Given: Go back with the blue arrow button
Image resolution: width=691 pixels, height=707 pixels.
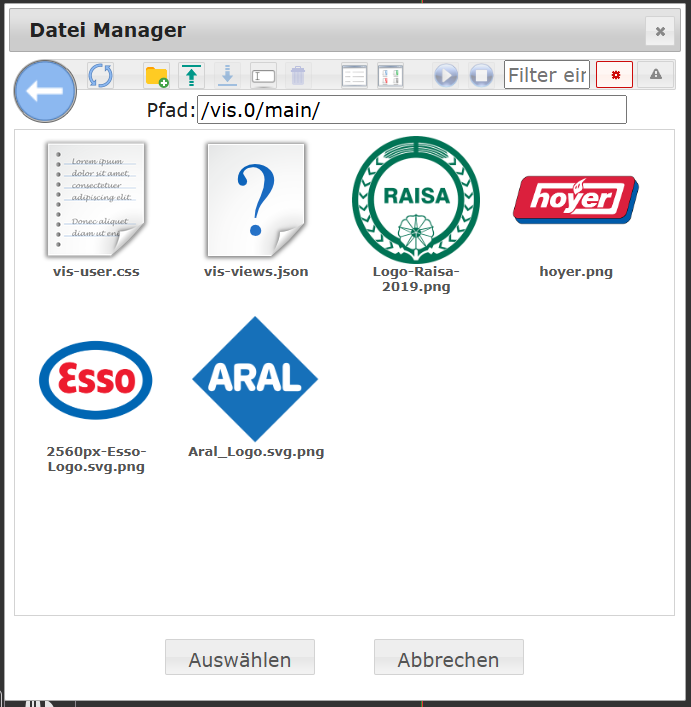Looking at the screenshot, I should (45, 91).
